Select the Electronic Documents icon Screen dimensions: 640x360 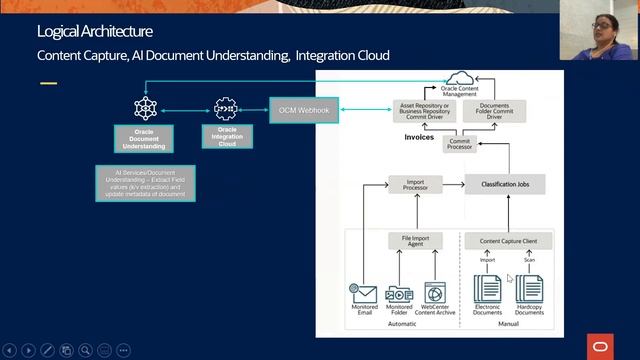(487, 289)
